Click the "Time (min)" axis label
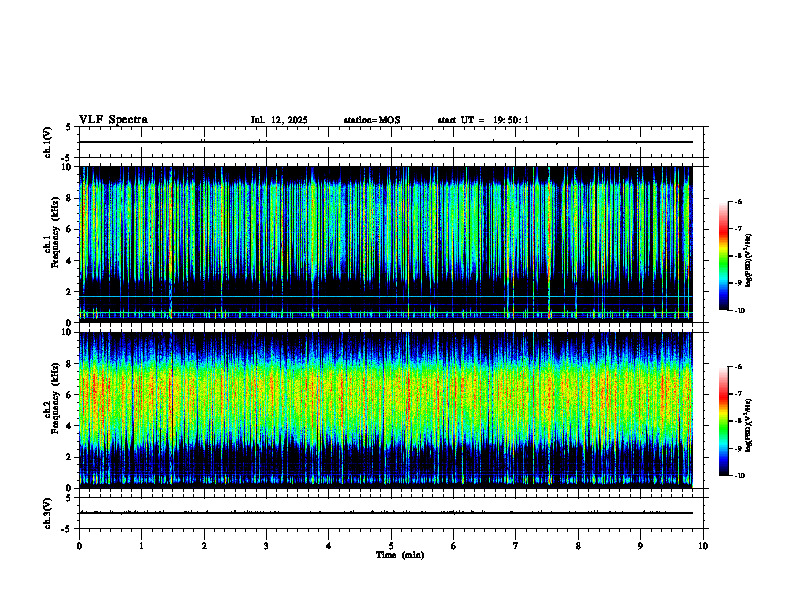The height and width of the screenshot is (612, 792). pos(400,555)
